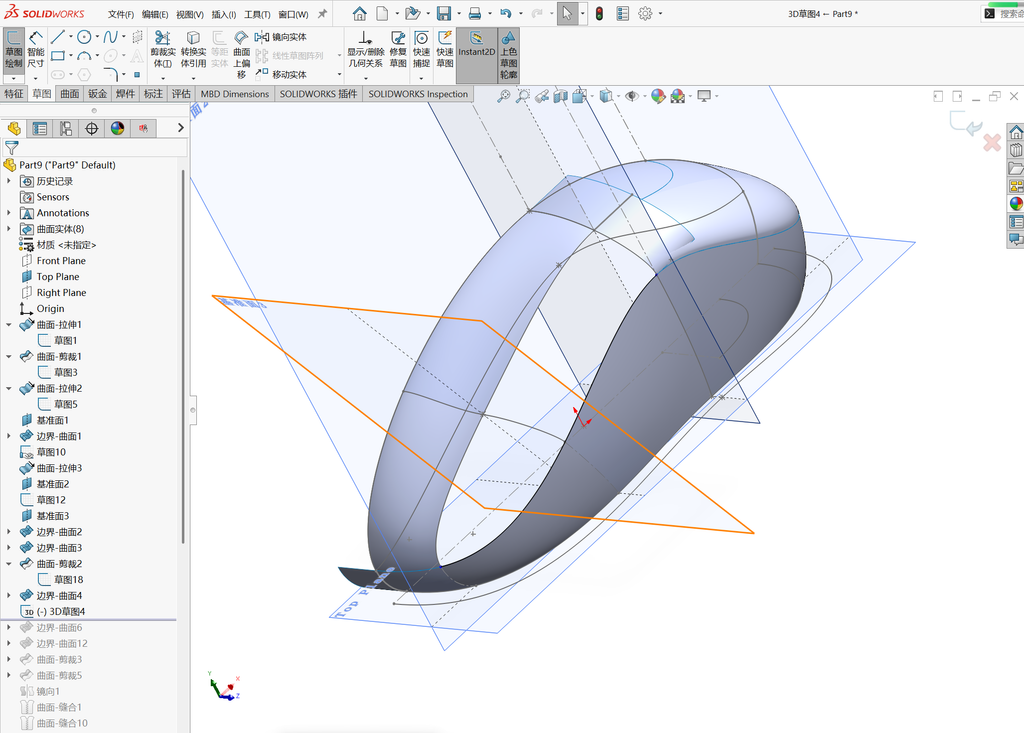
Task: Collapse the 曲面-剪裁1 feature
Action: pos(8,357)
